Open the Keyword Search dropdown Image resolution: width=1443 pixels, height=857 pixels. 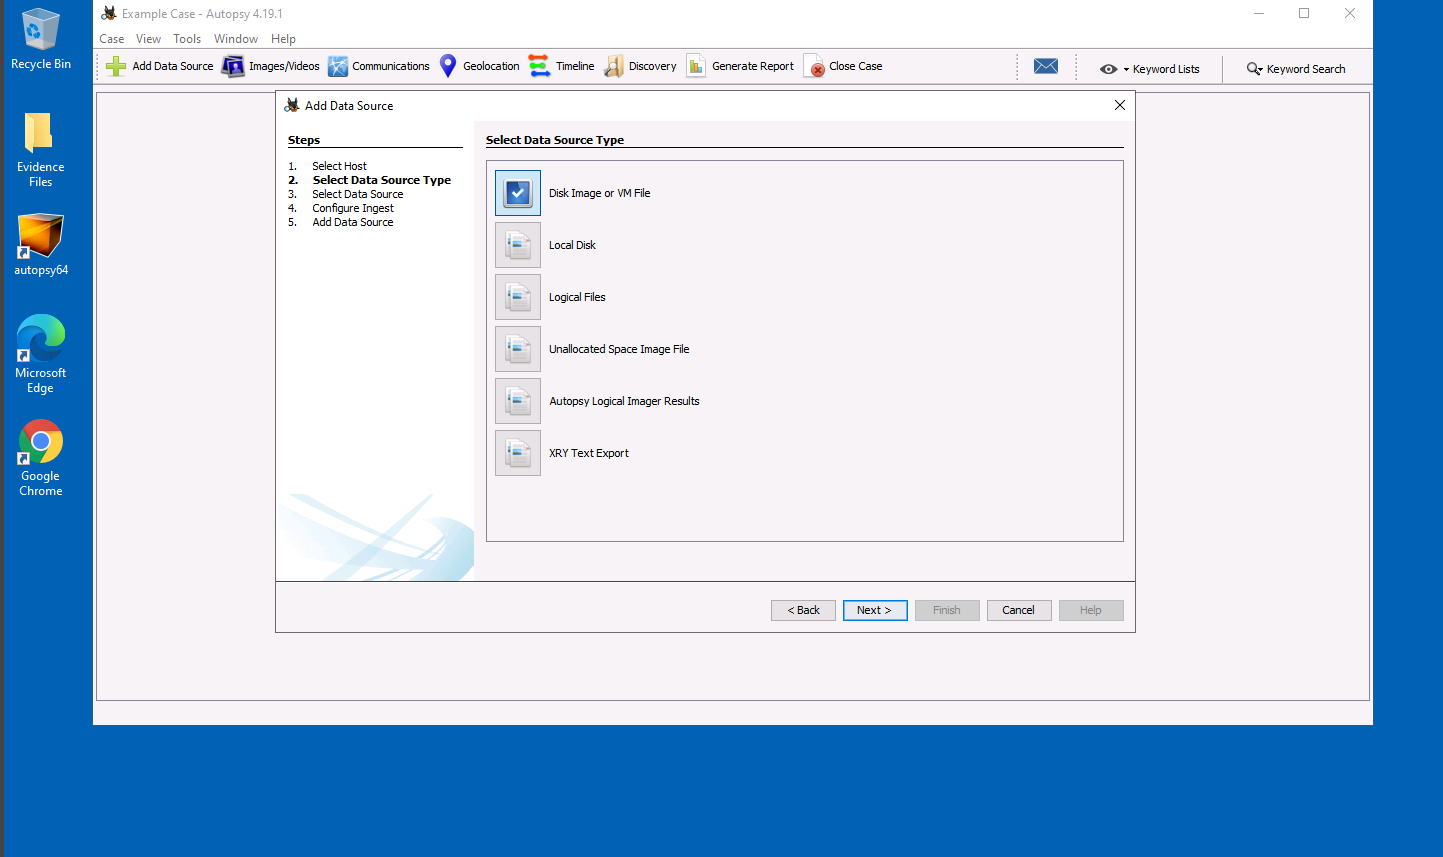pos(1296,69)
